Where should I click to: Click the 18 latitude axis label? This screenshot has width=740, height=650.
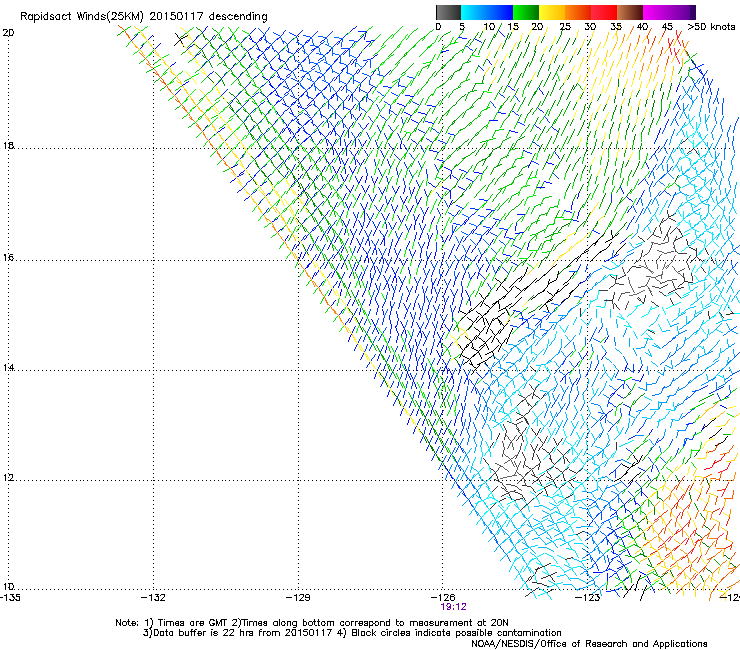click(x=8, y=145)
